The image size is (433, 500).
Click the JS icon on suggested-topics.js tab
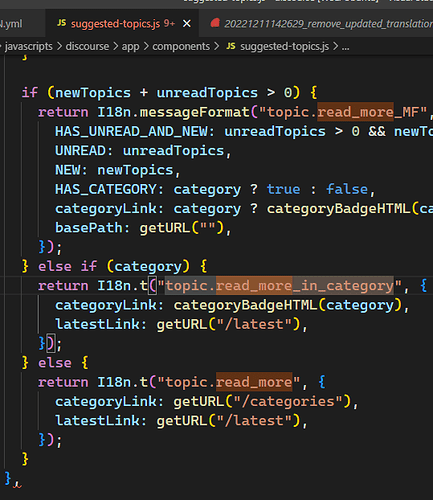coord(62,23)
